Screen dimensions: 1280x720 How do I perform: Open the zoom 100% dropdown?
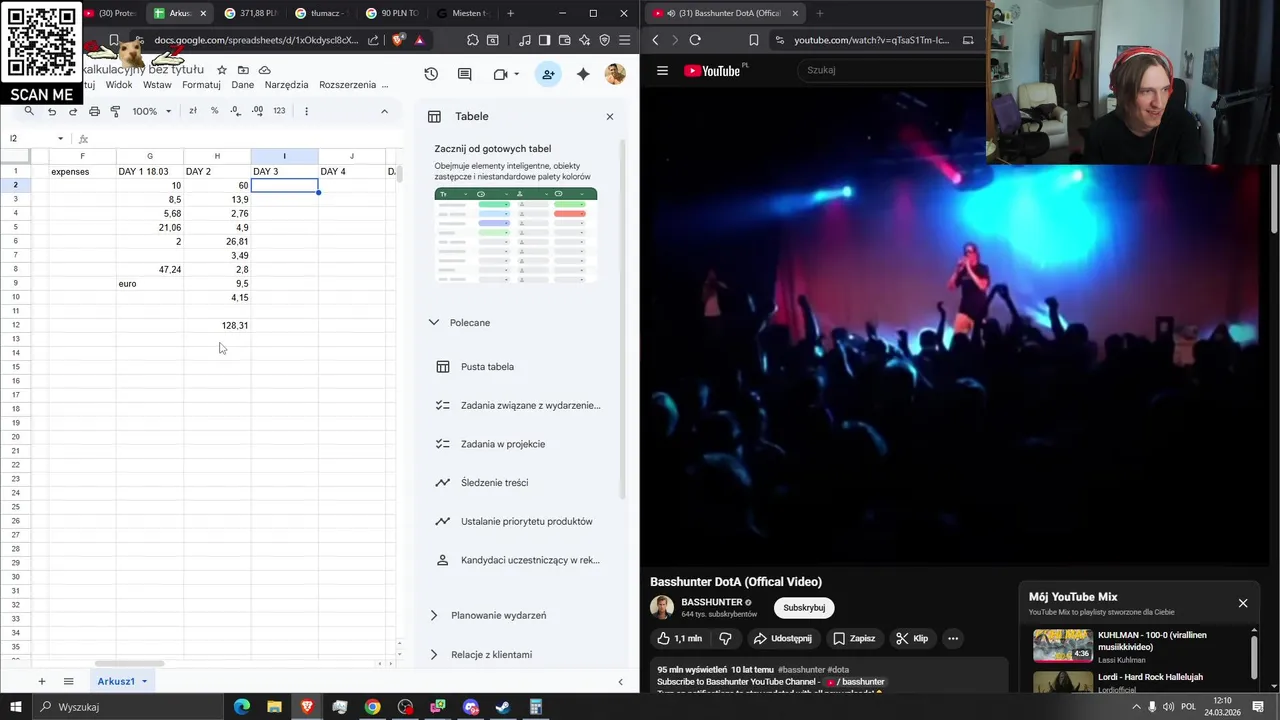click(152, 111)
